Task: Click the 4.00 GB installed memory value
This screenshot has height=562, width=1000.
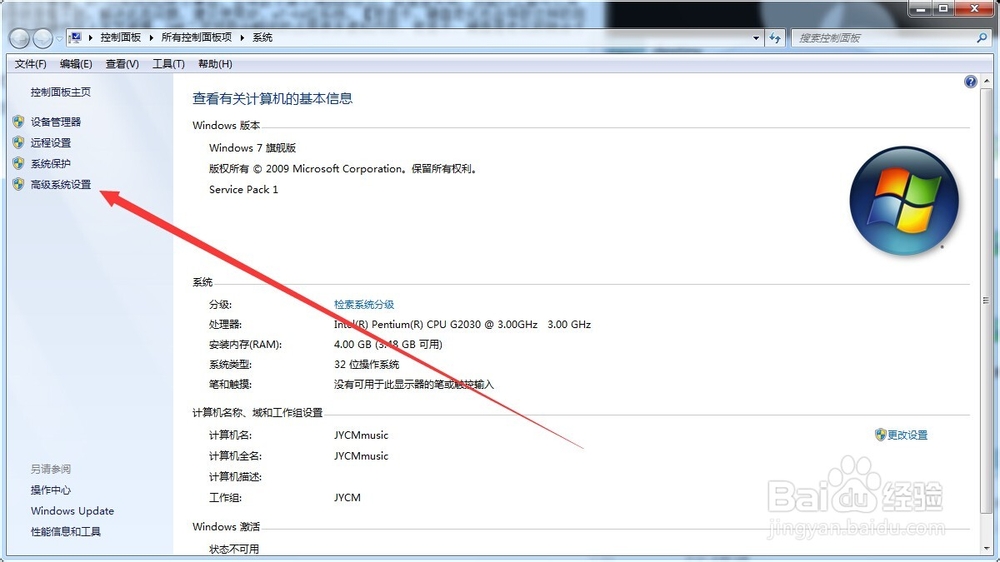Action: [388, 344]
